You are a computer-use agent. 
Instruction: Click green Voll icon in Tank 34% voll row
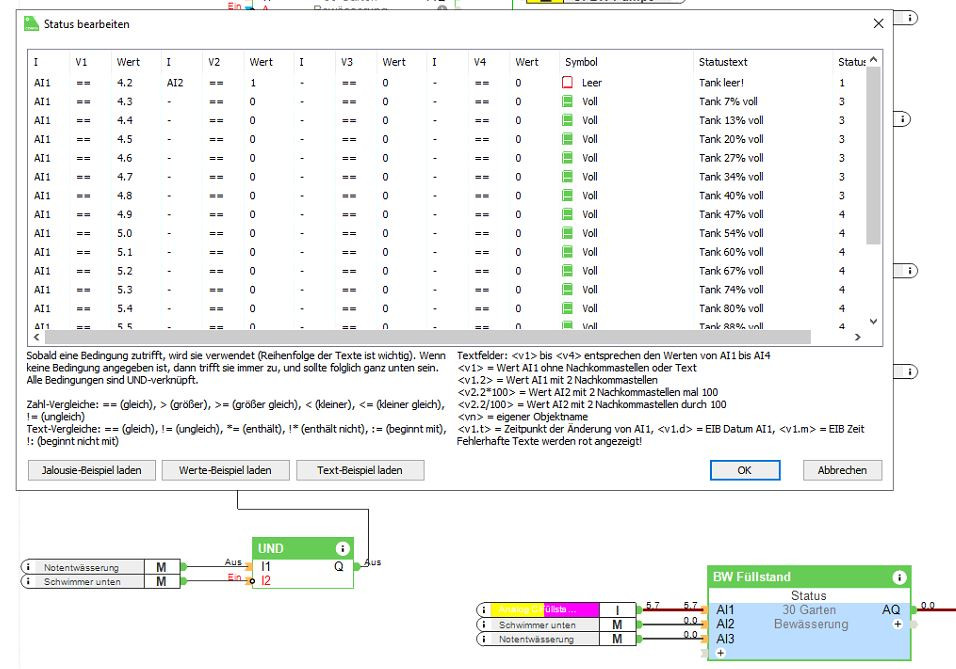click(567, 177)
